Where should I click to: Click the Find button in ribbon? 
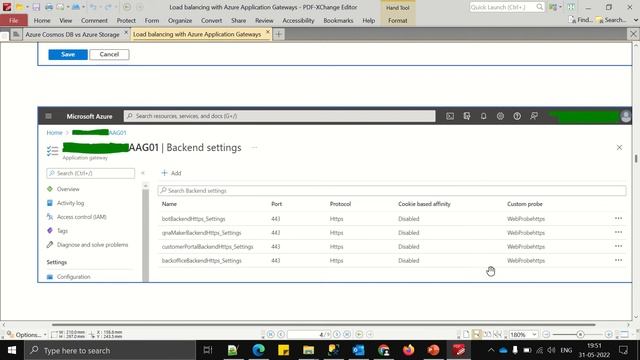click(580, 20)
